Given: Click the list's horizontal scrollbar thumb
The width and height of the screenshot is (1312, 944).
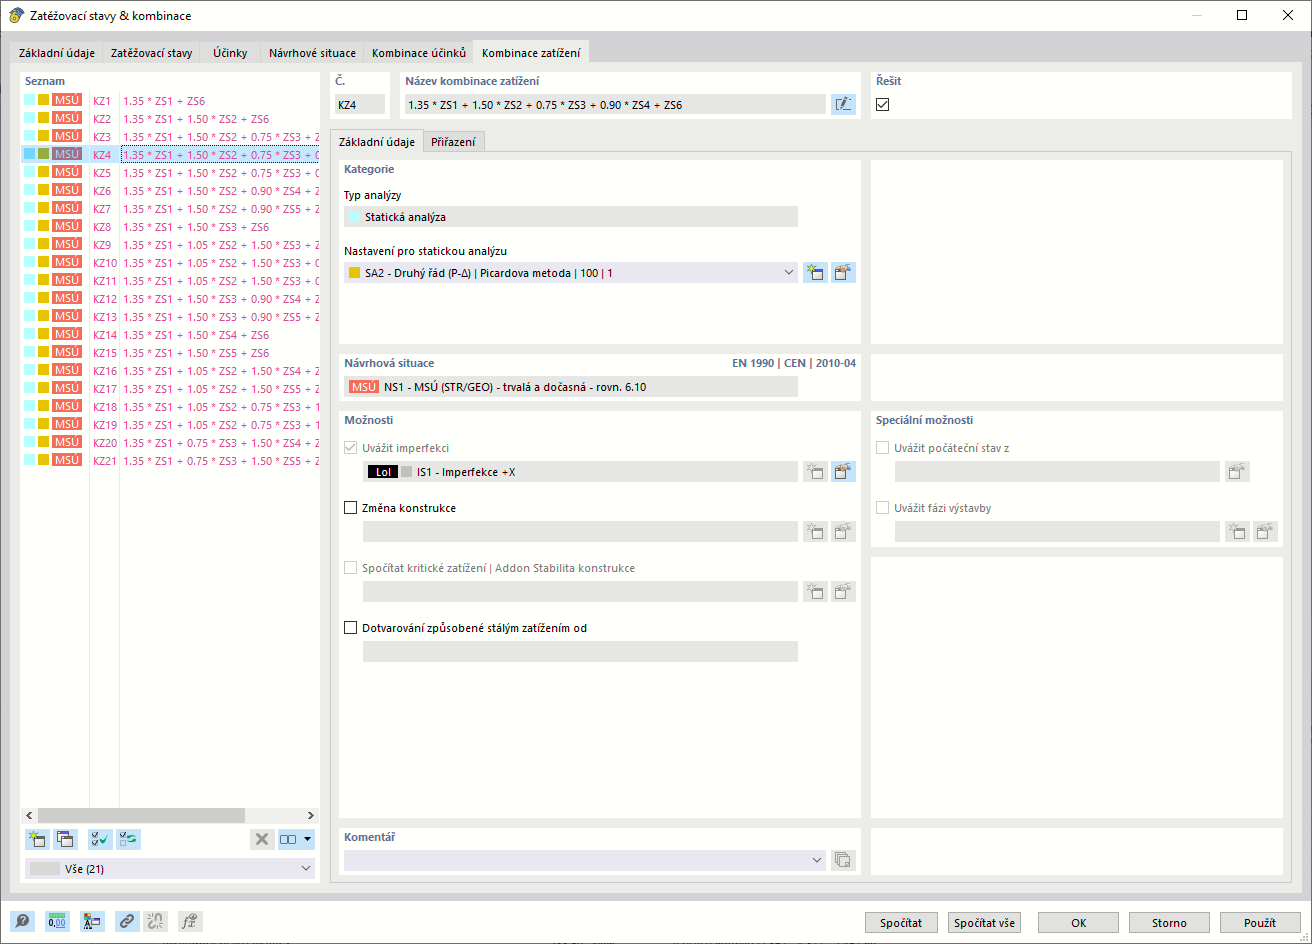Looking at the screenshot, I should 141,816.
